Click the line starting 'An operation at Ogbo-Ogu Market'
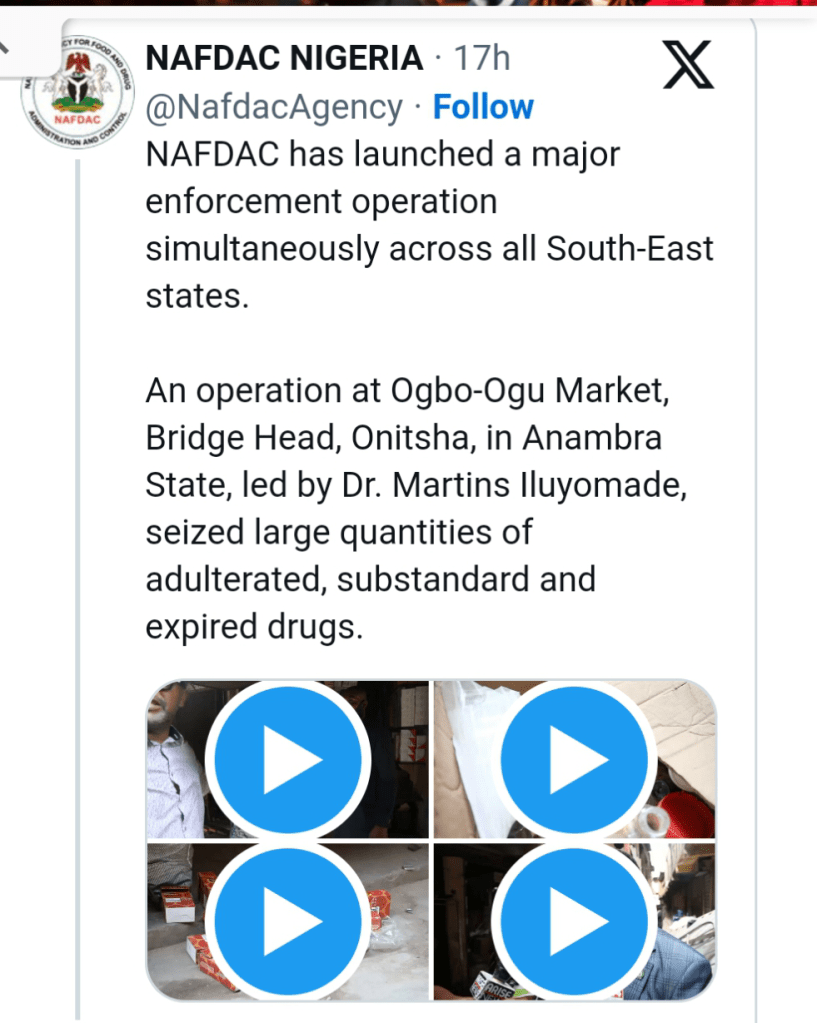 click(406, 391)
